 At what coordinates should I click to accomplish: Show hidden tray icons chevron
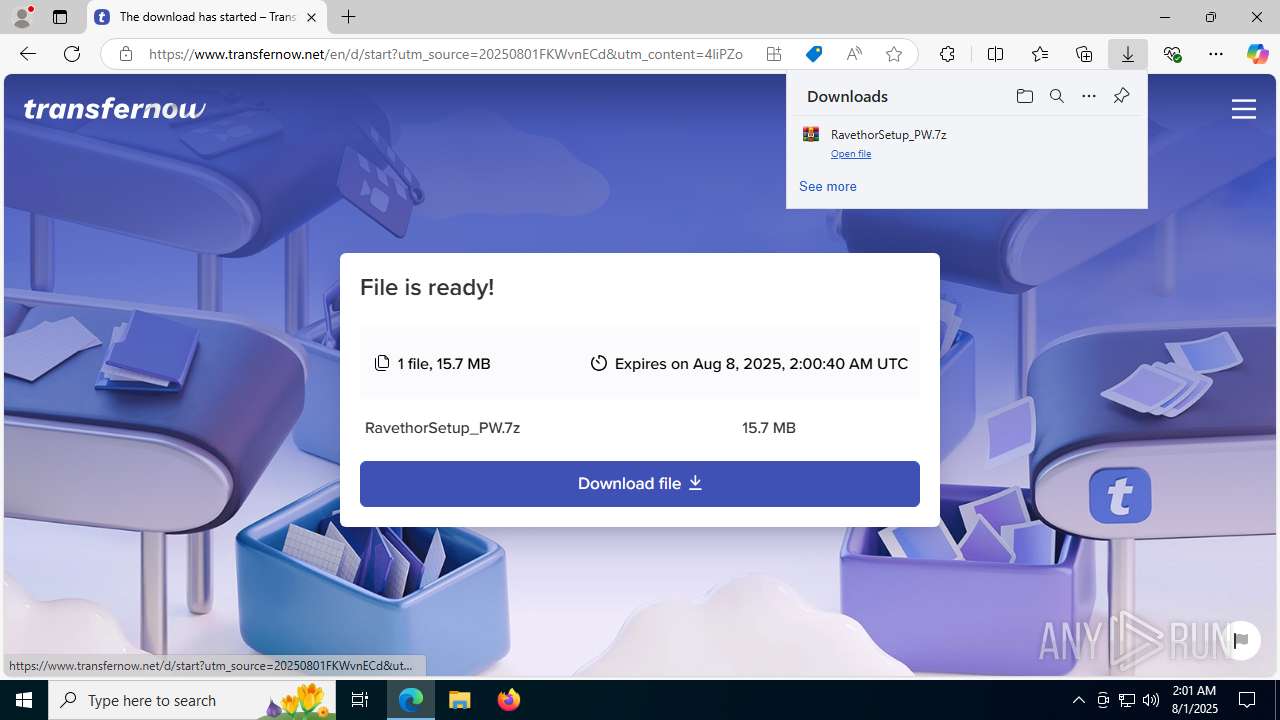(1078, 700)
